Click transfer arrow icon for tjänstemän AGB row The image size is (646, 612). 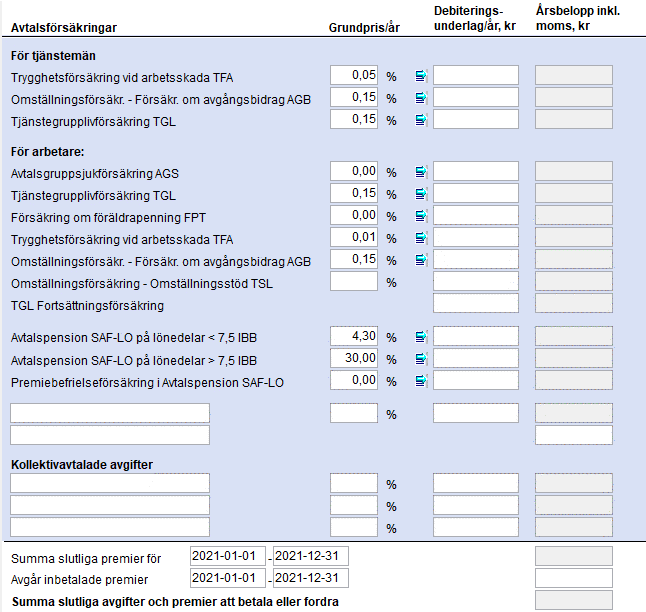tap(421, 98)
